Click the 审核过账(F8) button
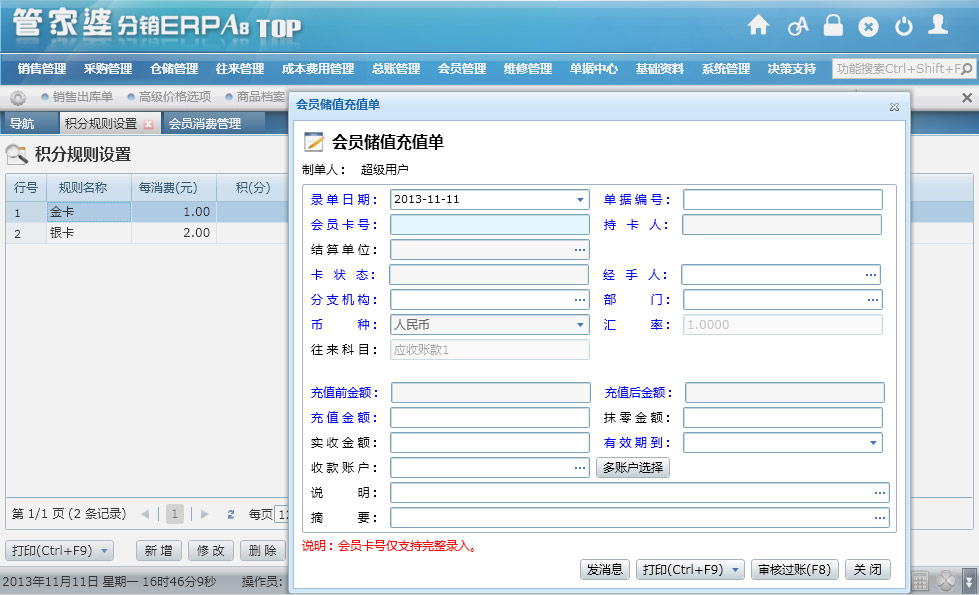979x595 pixels. click(x=794, y=570)
